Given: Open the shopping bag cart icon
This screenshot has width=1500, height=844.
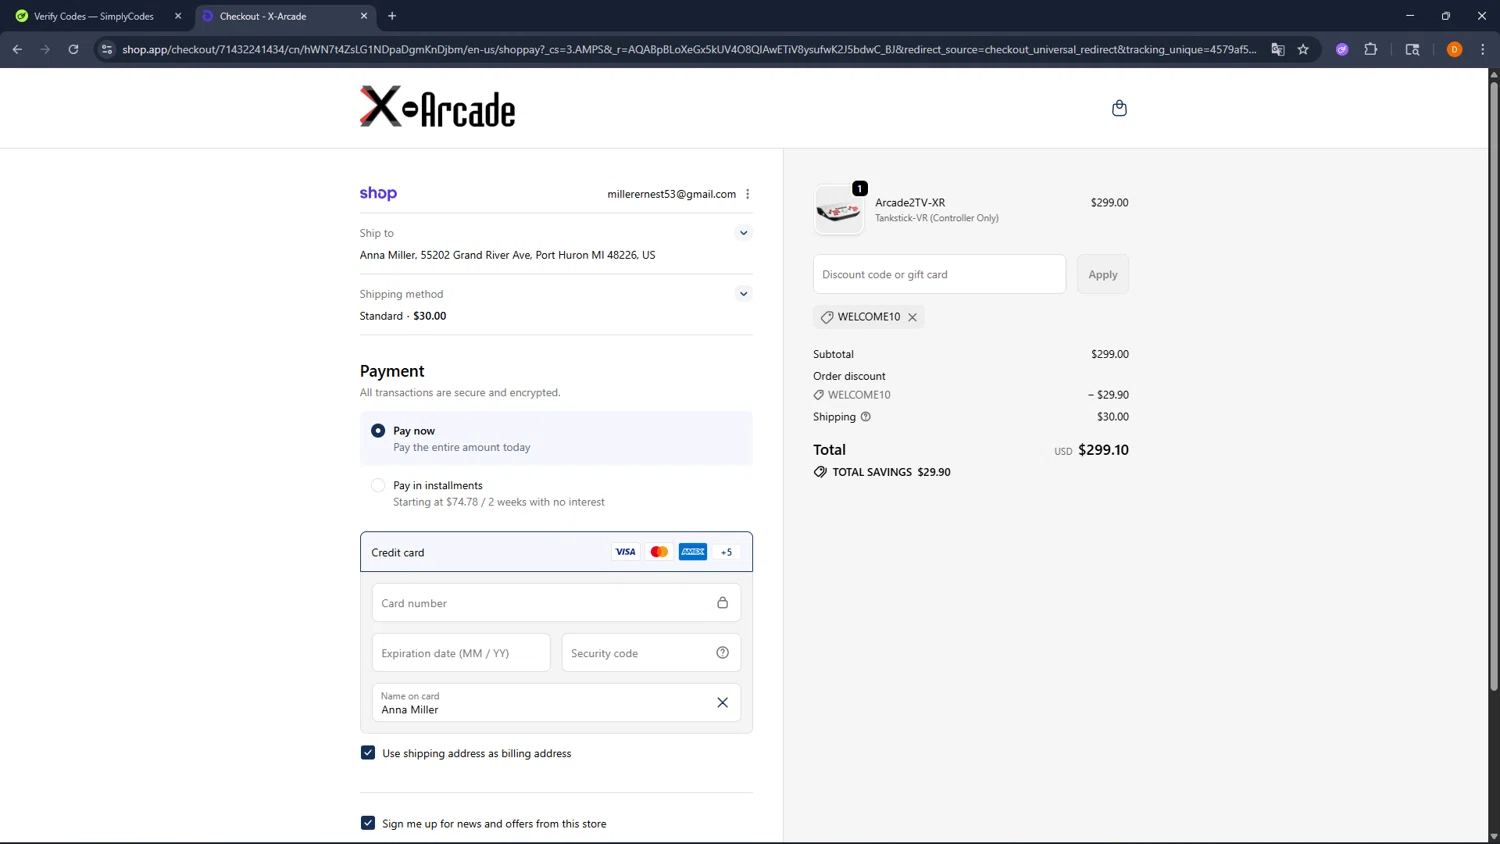Looking at the screenshot, I should tap(1119, 108).
